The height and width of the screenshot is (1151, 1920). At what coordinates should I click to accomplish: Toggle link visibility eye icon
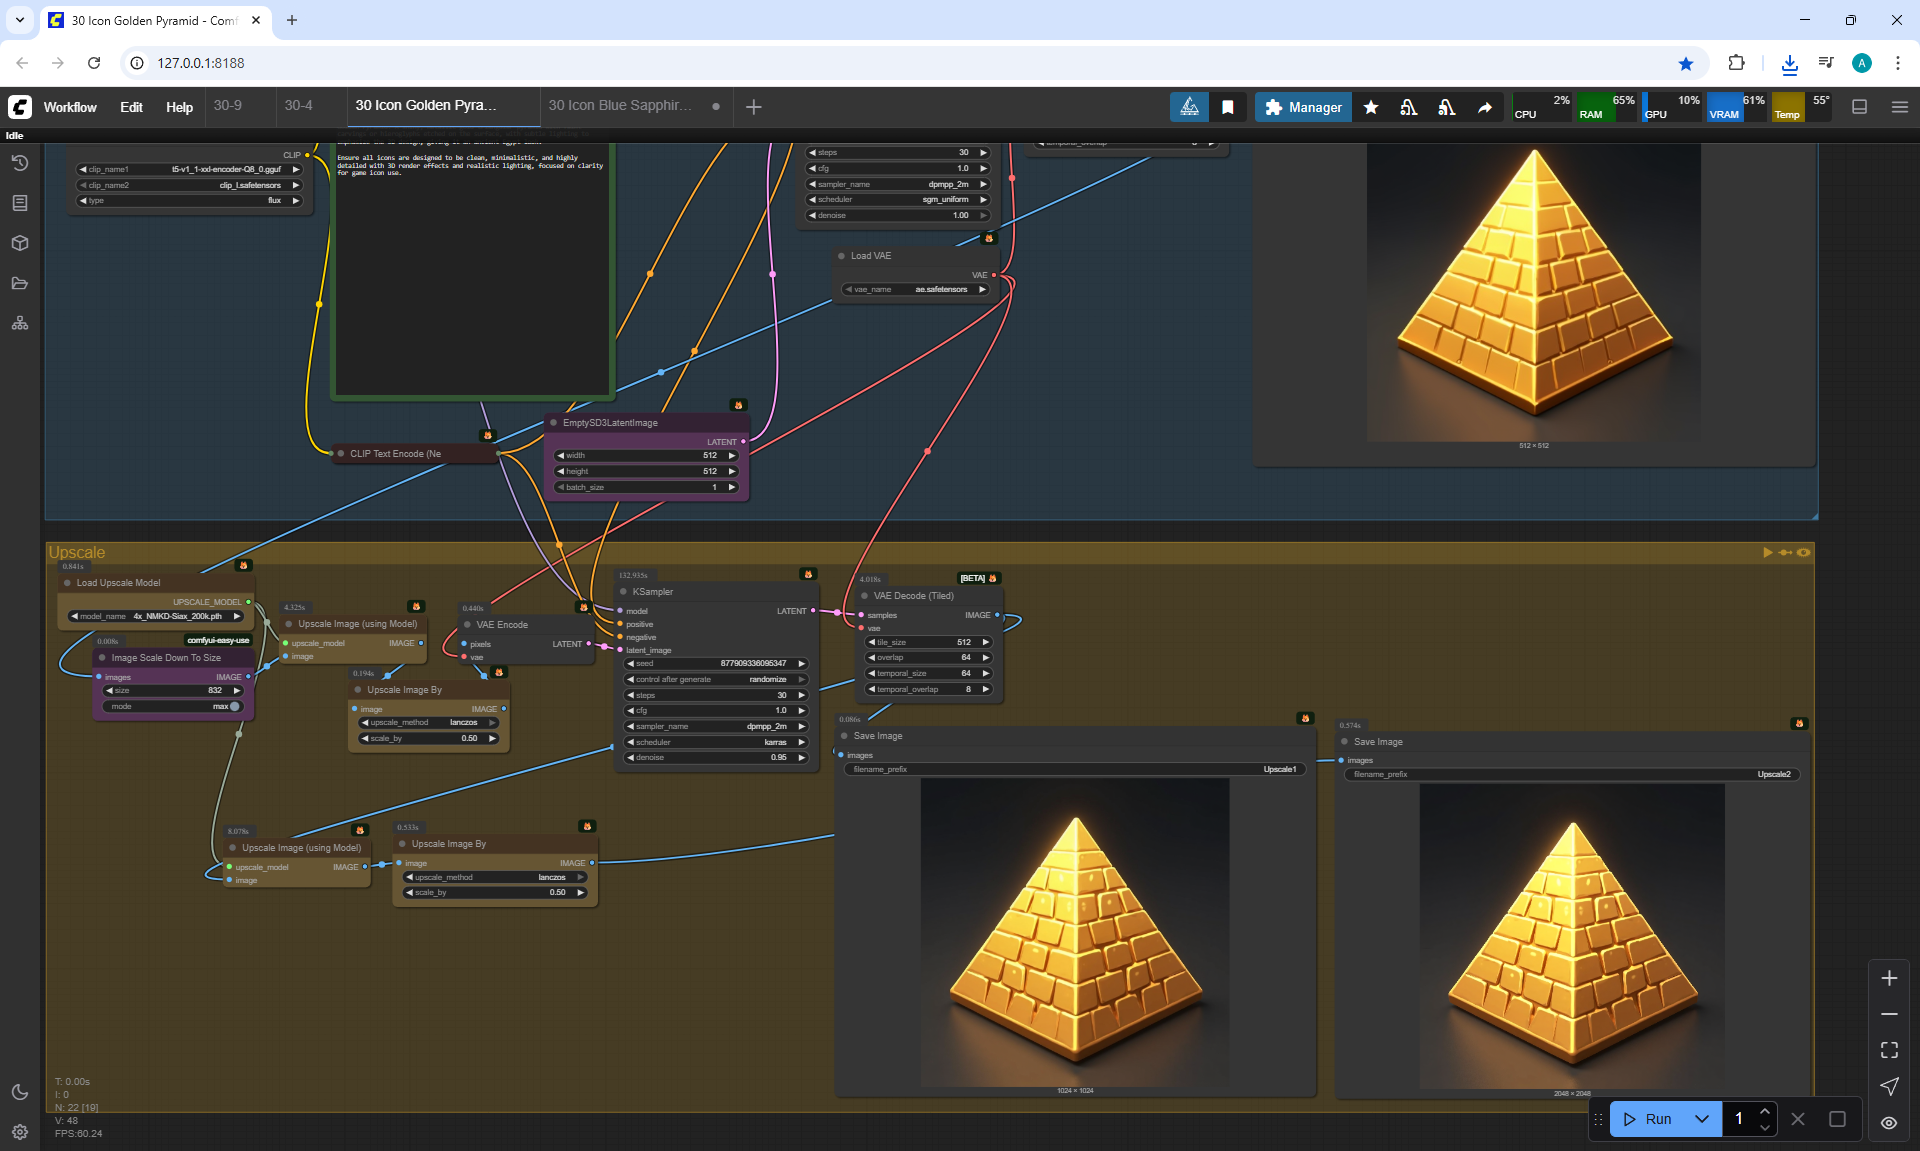1889,1122
